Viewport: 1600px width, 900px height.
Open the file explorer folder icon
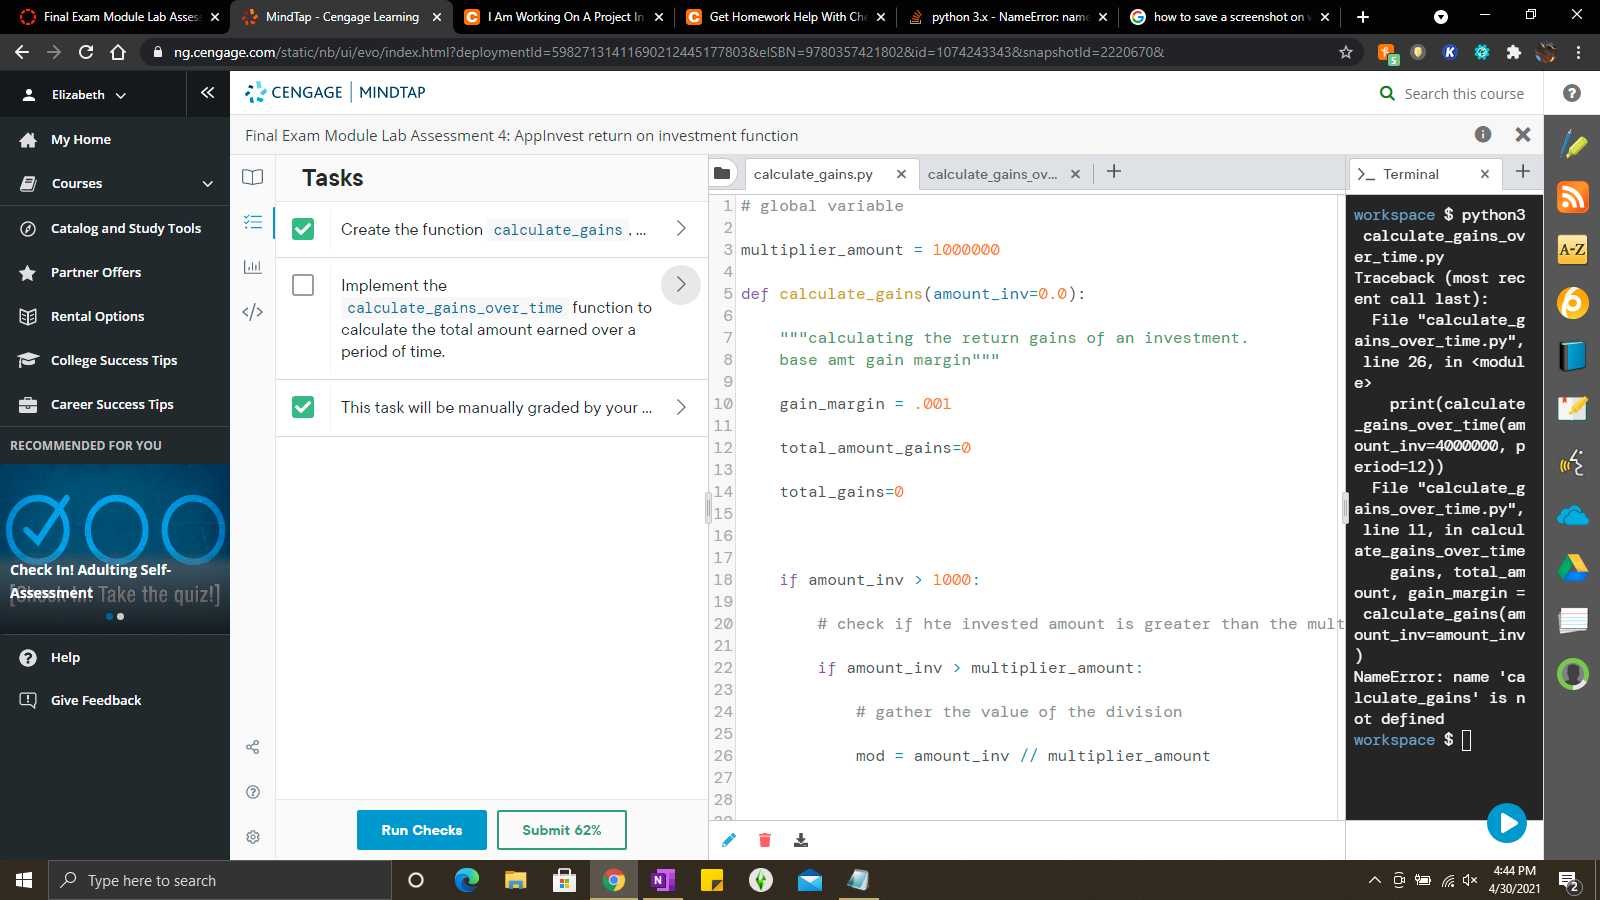coord(722,174)
